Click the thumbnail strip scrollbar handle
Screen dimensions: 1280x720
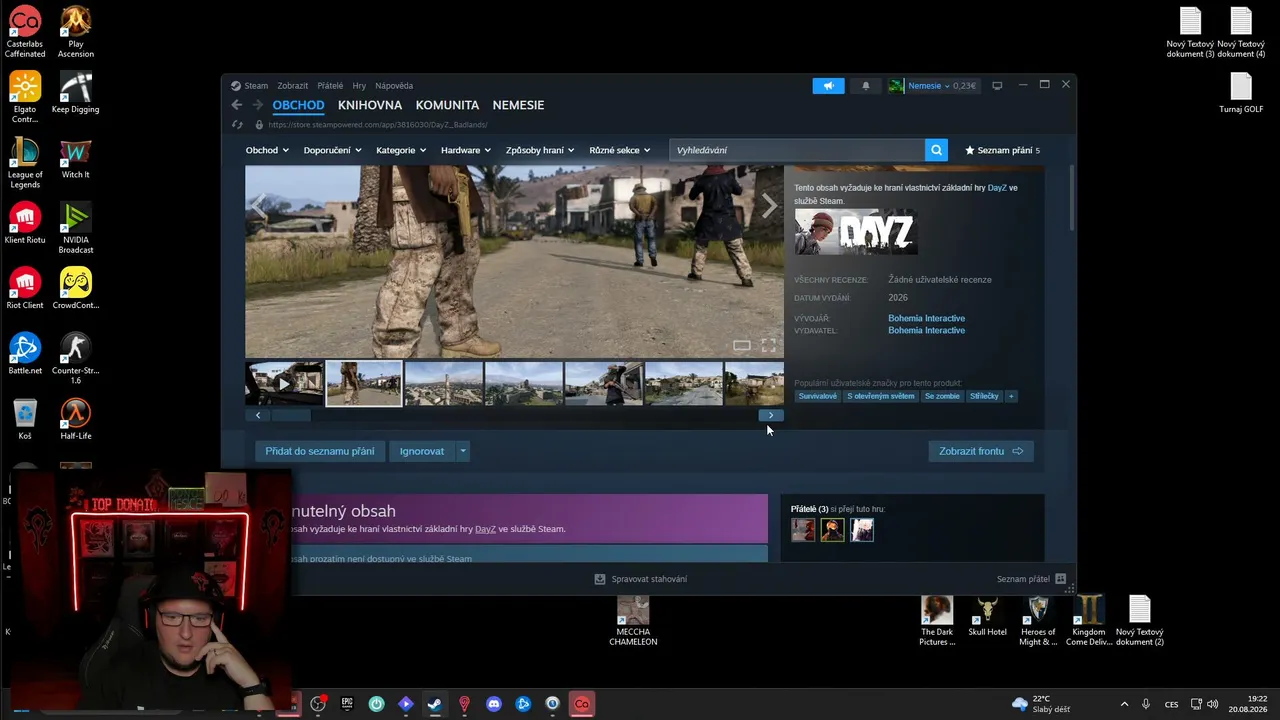coord(291,415)
